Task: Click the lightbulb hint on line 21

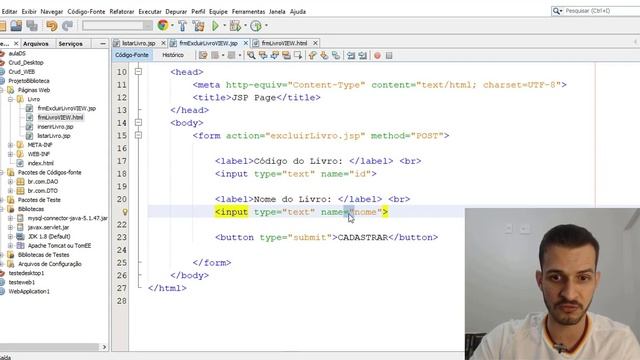Action: click(125, 212)
